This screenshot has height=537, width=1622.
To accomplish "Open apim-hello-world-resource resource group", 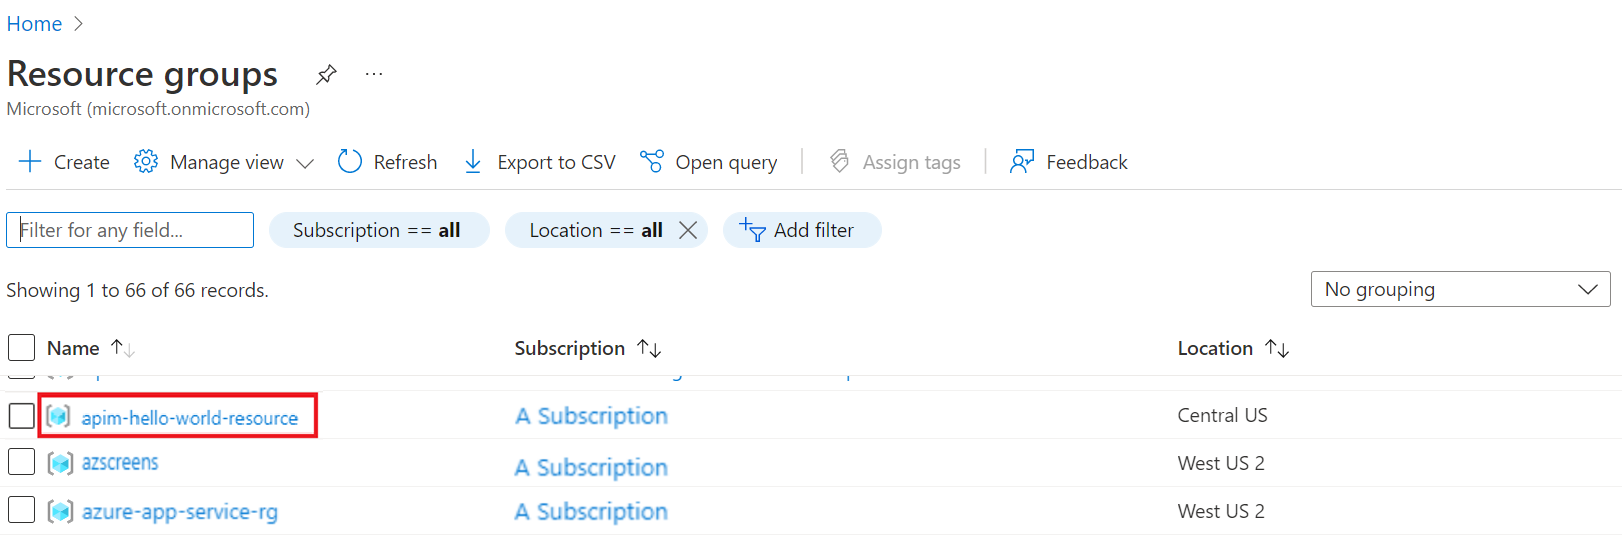I will pos(190,418).
